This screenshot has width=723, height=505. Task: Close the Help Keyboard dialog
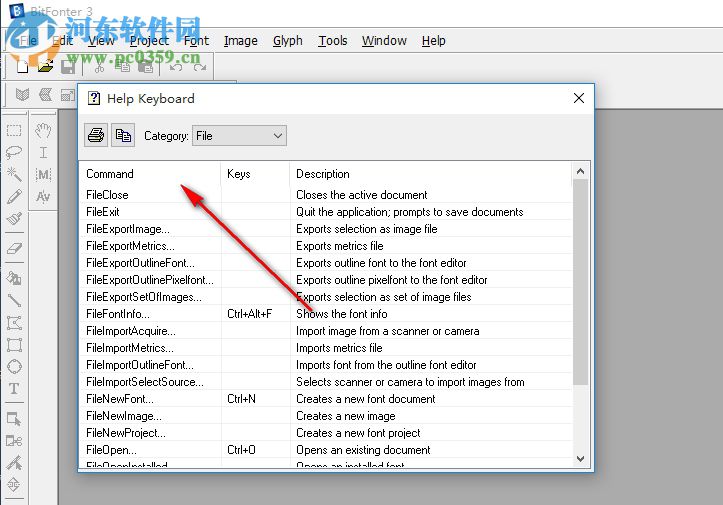579,98
